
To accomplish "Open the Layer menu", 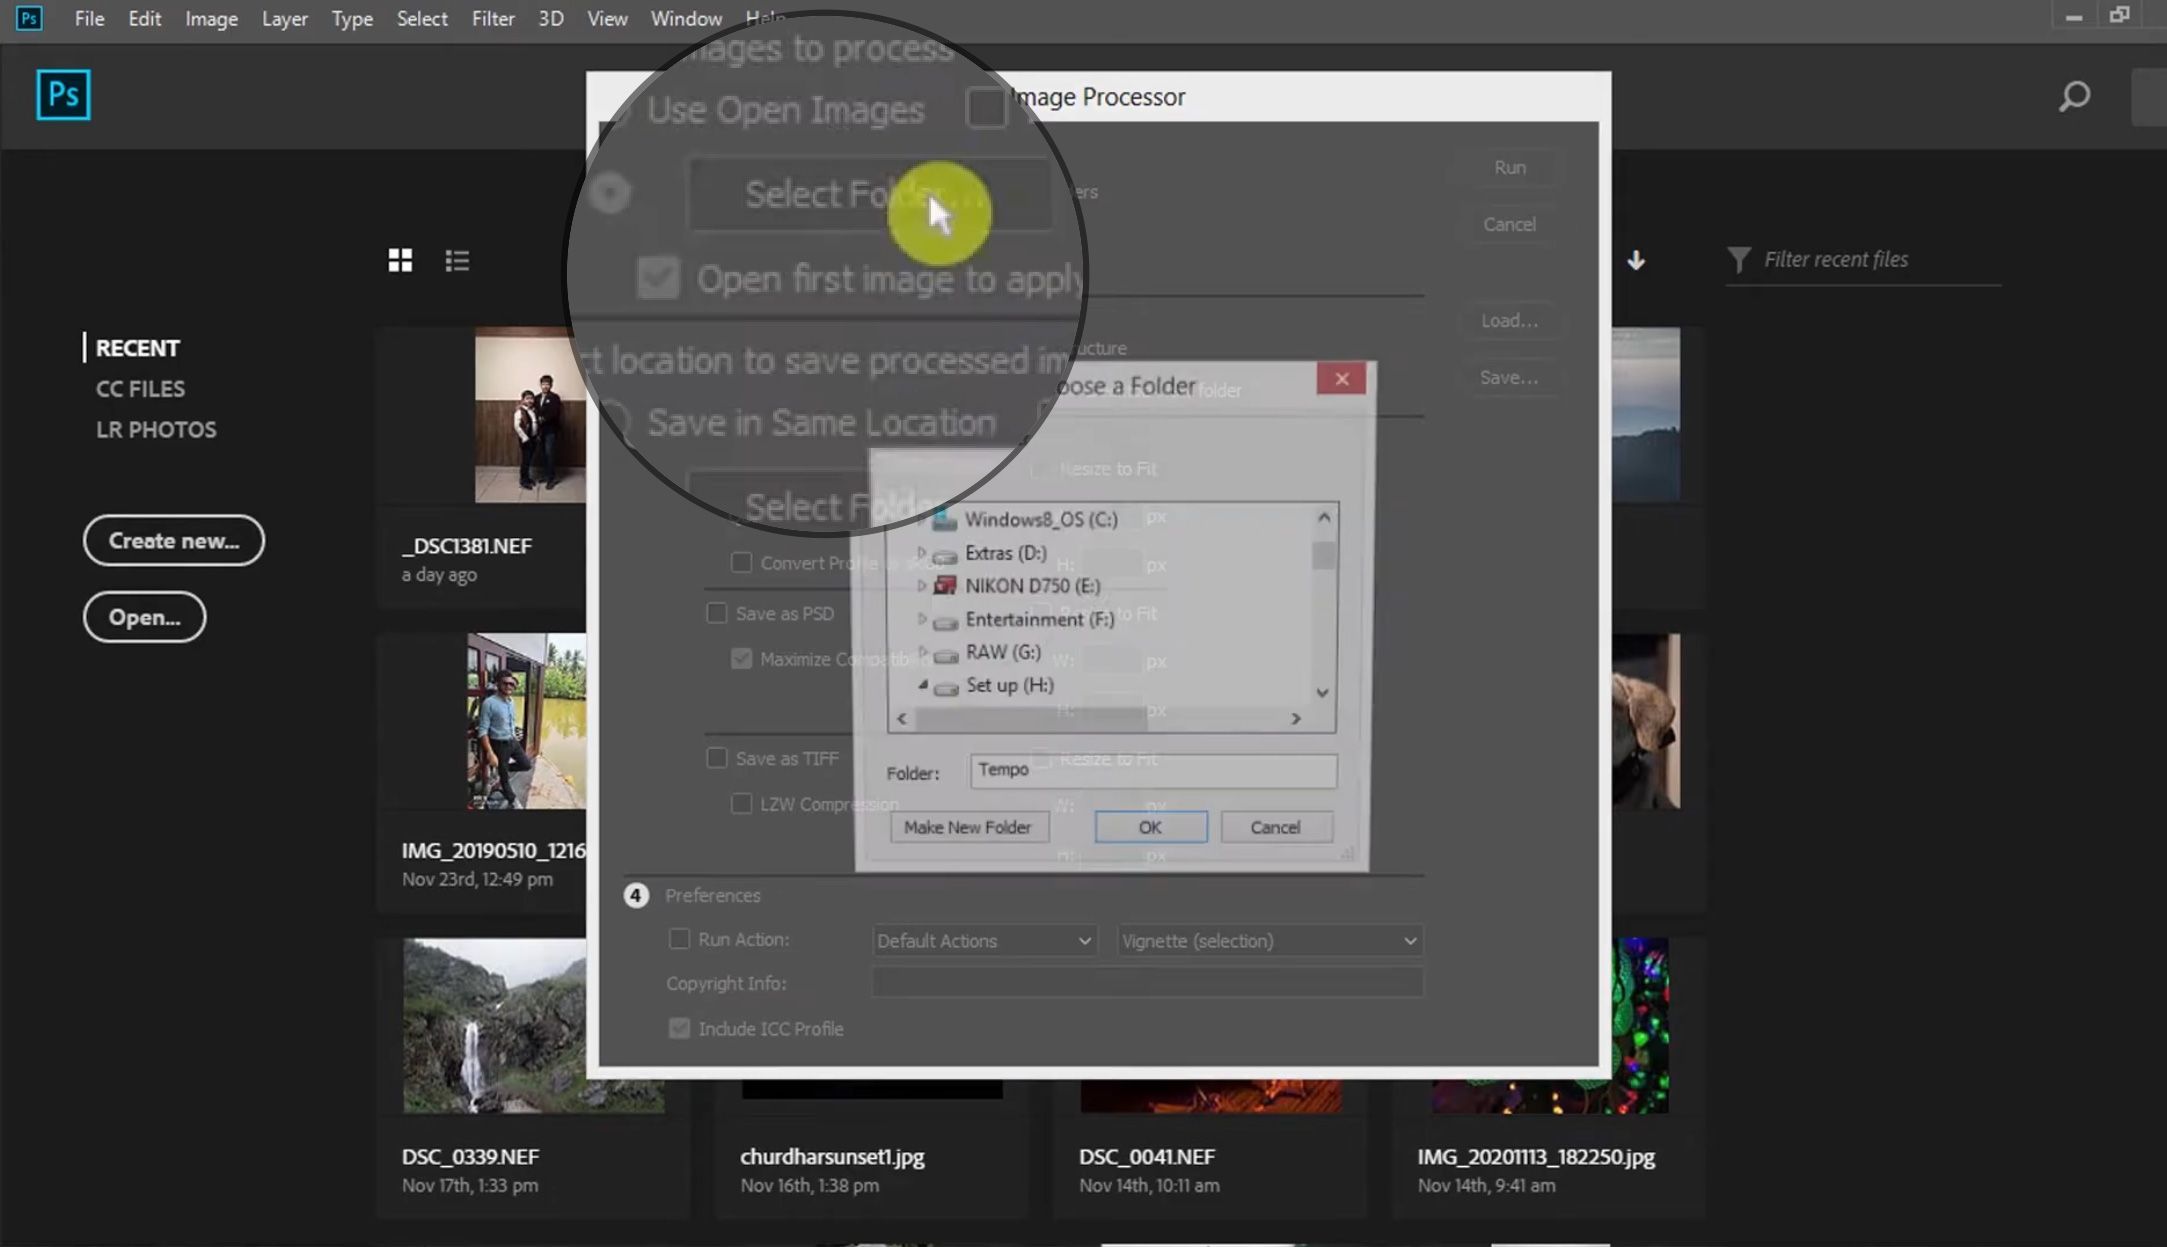I will point(284,18).
